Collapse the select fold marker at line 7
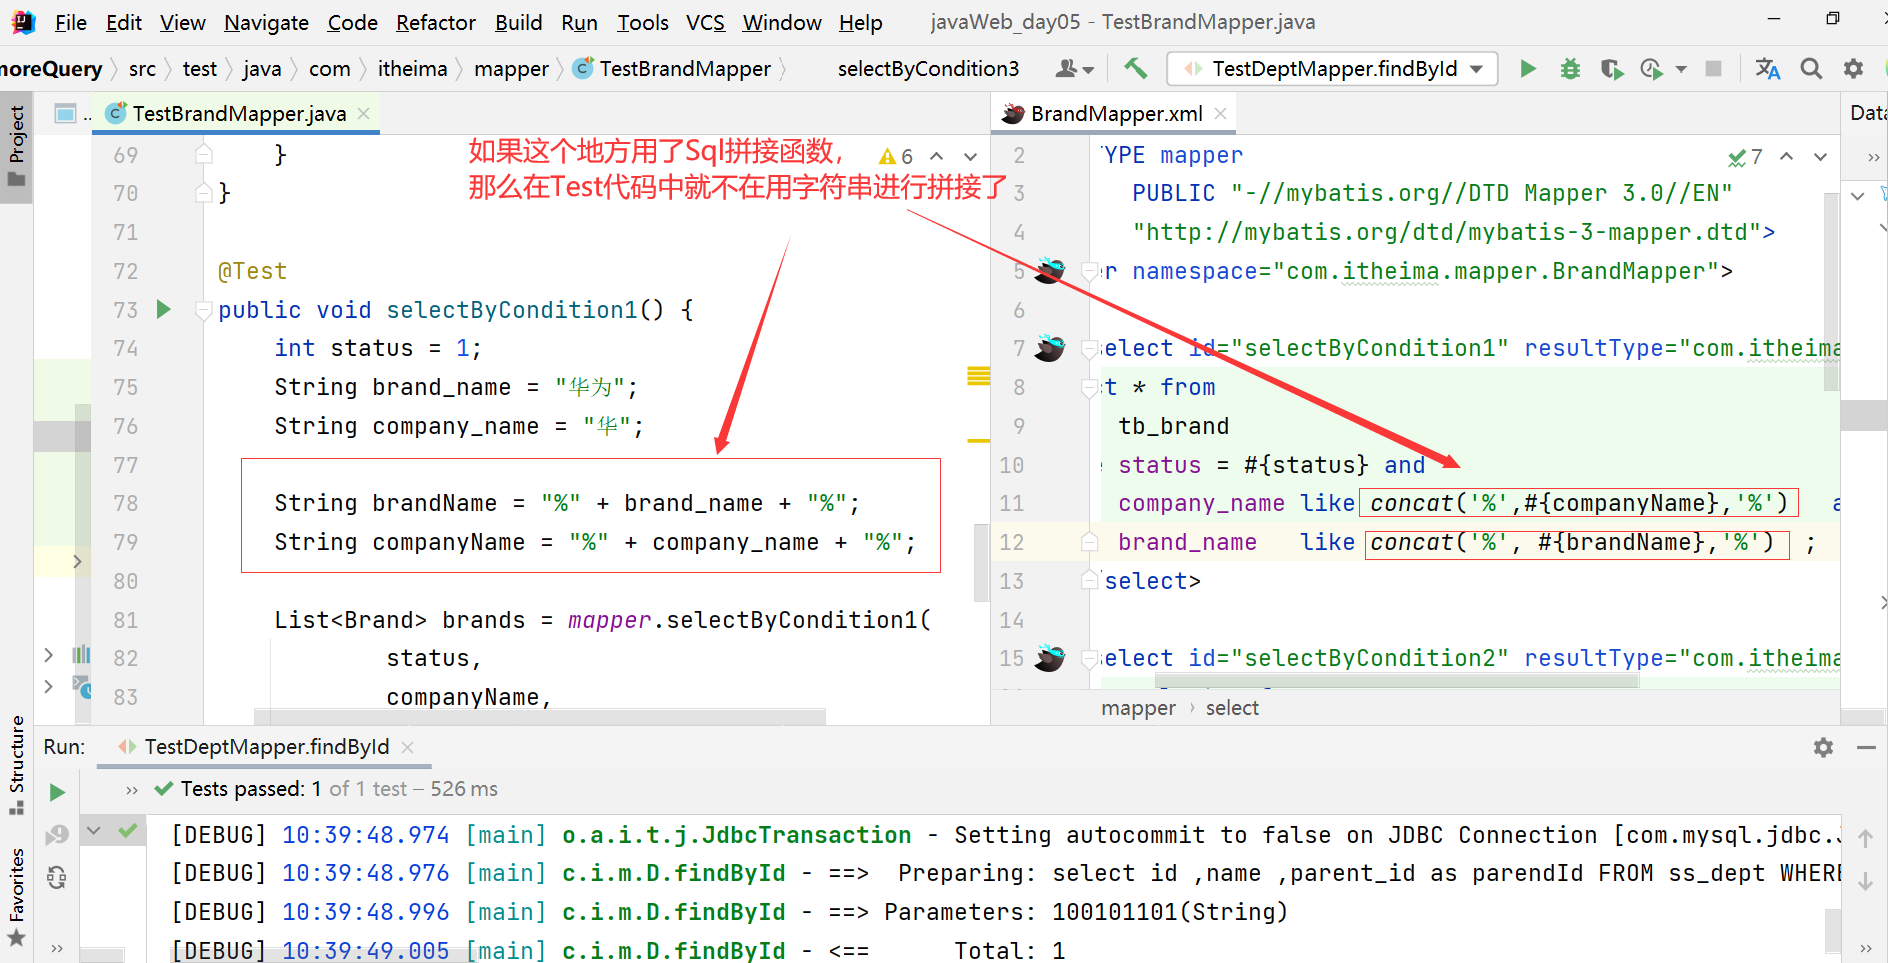Image resolution: width=1888 pixels, height=963 pixels. [1090, 349]
